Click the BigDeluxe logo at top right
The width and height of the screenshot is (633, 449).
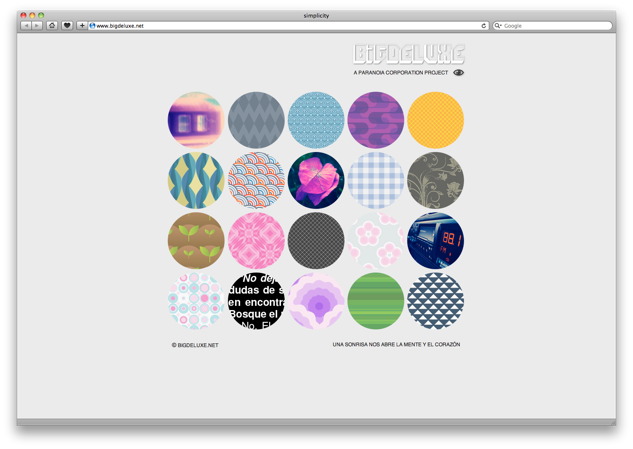[x=409, y=54]
